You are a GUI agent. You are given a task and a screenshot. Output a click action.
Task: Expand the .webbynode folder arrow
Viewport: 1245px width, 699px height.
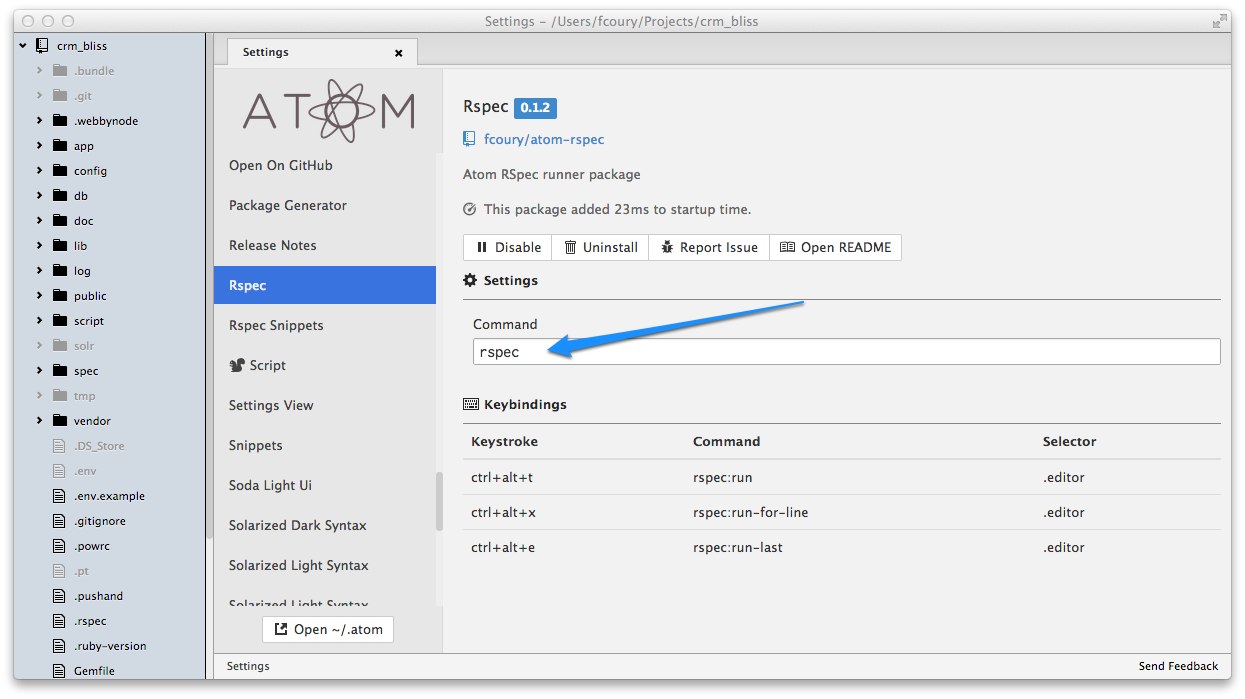click(x=40, y=120)
